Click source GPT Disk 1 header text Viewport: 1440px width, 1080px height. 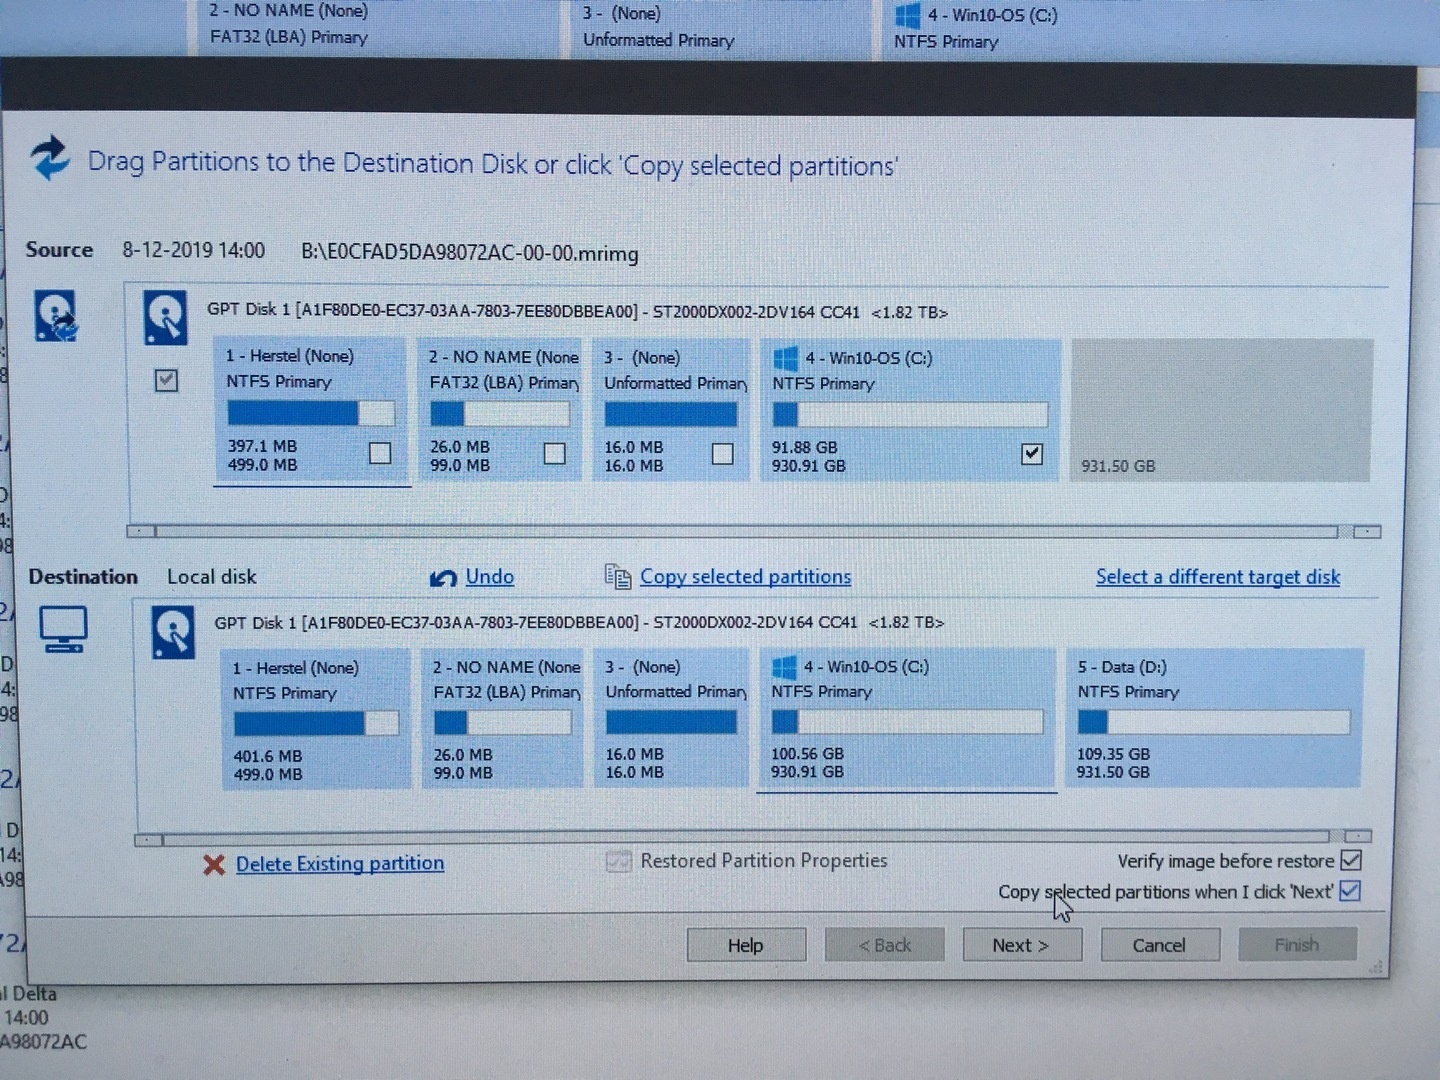click(x=577, y=312)
